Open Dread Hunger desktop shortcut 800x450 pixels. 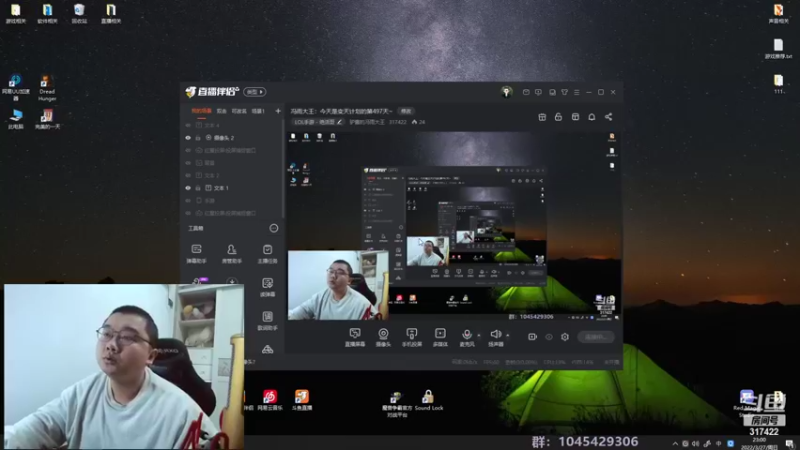47,88
